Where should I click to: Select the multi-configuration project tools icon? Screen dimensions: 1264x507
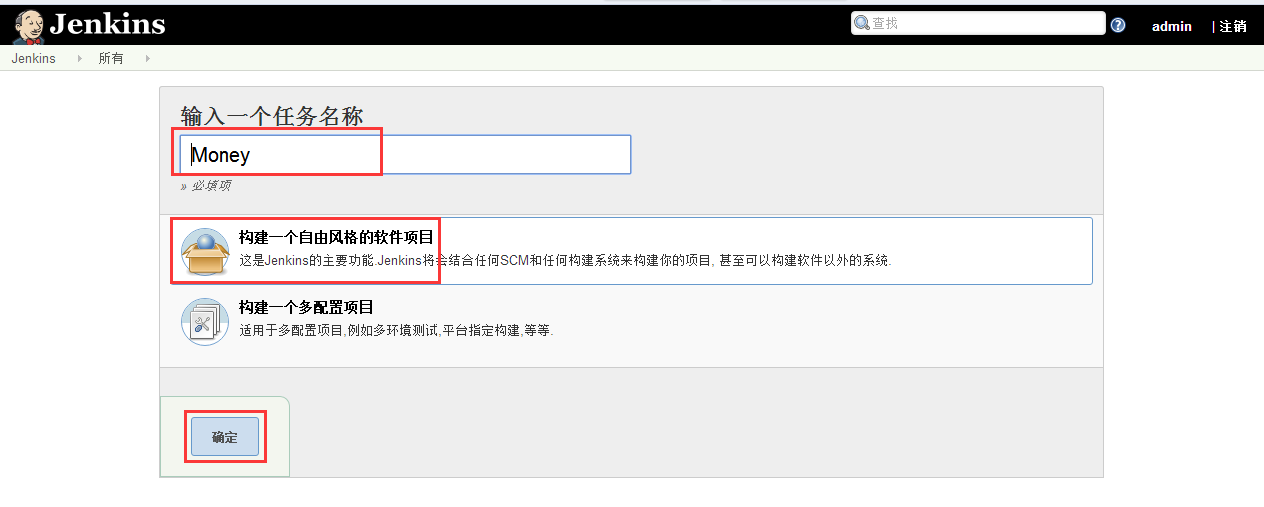point(205,322)
